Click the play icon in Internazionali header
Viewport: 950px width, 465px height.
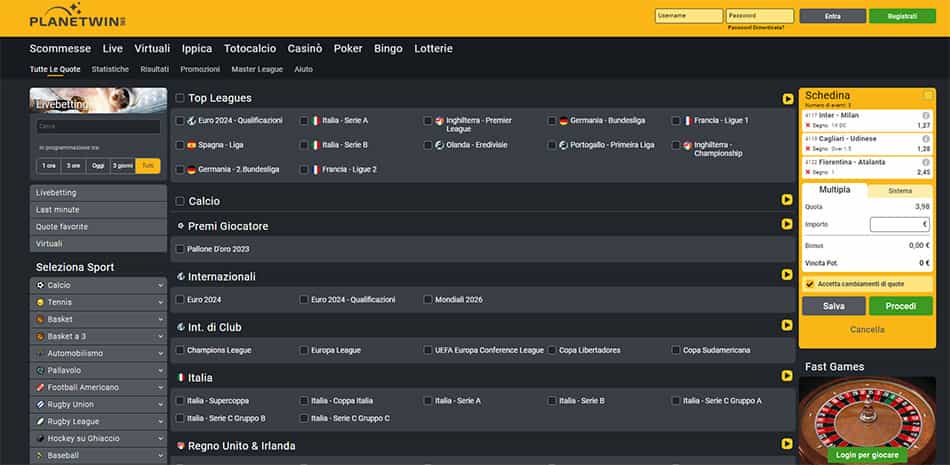[787, 275]
